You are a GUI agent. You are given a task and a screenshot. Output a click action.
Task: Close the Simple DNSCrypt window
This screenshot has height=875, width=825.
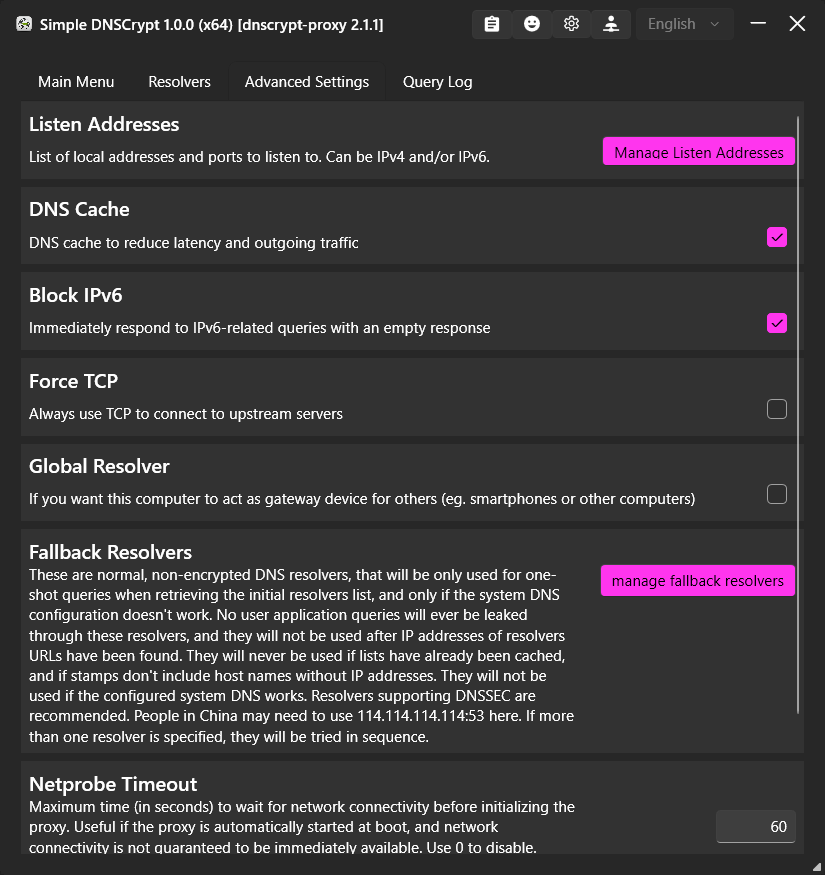pos(797,23)
